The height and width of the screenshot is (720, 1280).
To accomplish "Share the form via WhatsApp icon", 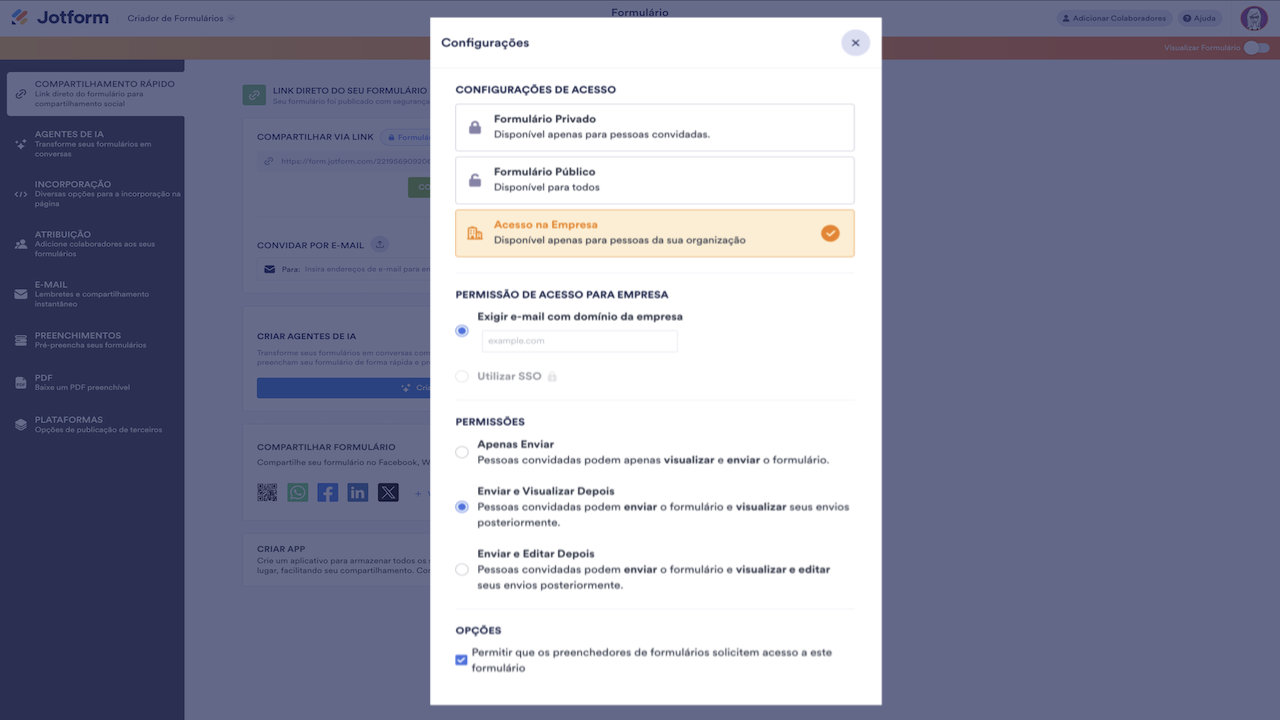I will [298, 492].
